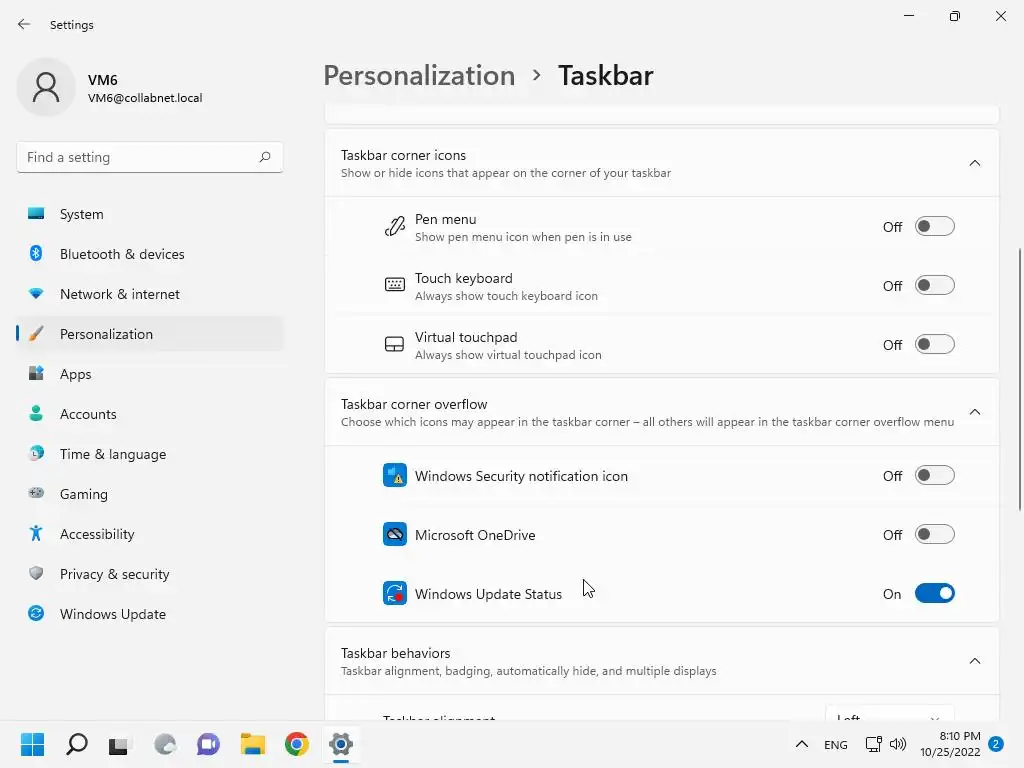Click the Windows Security notification app icon
Viewport: 1024px width, 768px height.
394,475
